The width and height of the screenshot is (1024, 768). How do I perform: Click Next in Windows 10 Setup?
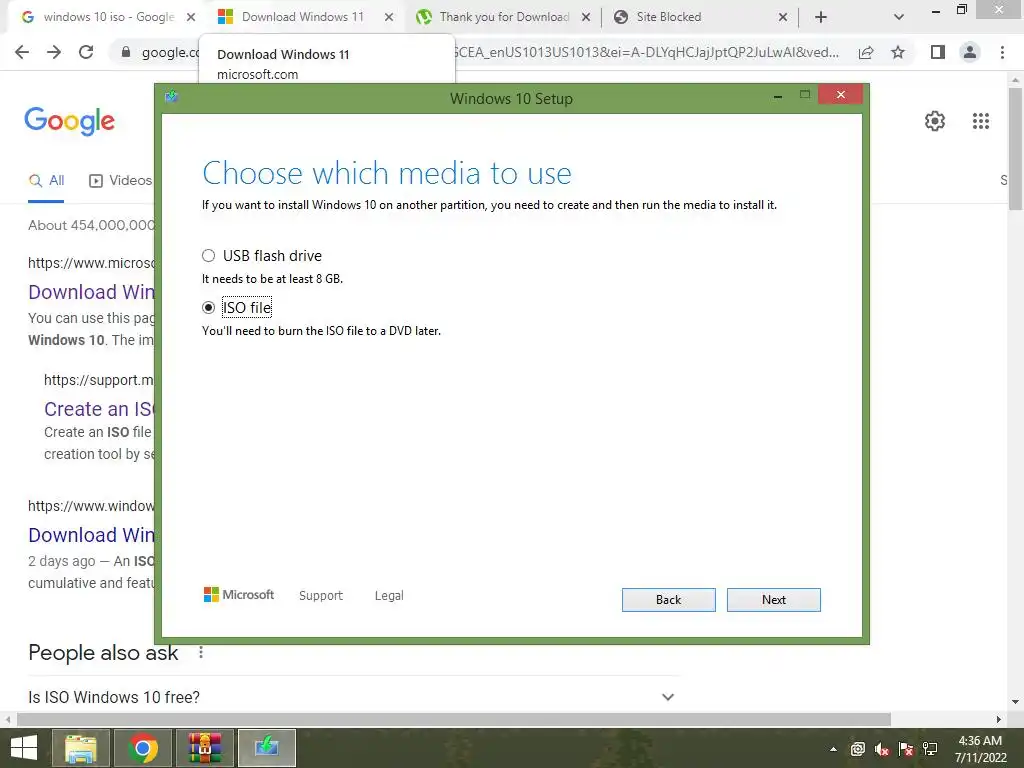pos(773,600)
